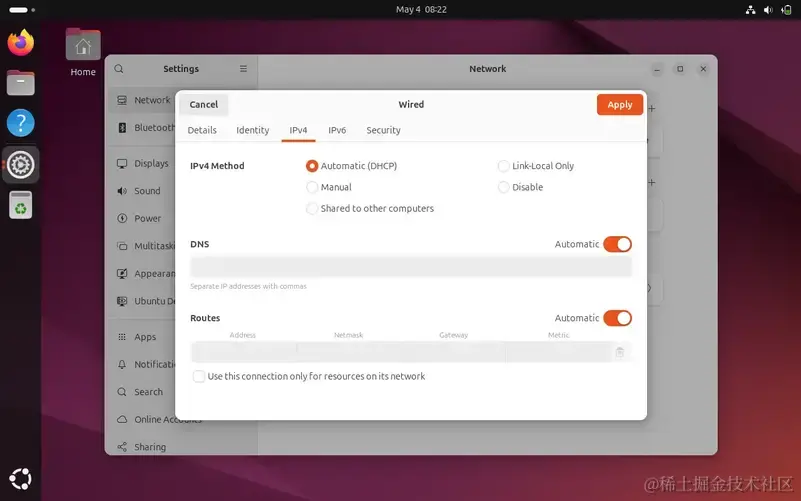Switch to the Identity tab
Screen dimensions: 801x501
click(252, 130)
